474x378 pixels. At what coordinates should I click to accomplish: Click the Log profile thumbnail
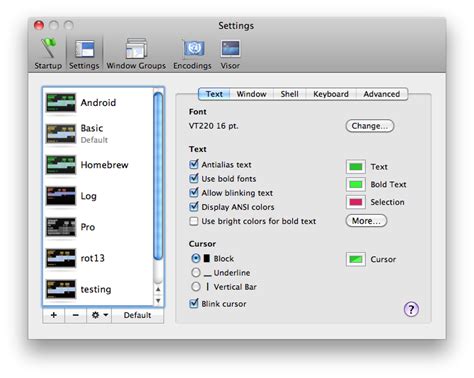pyautogui.click(x=61, y=196)
